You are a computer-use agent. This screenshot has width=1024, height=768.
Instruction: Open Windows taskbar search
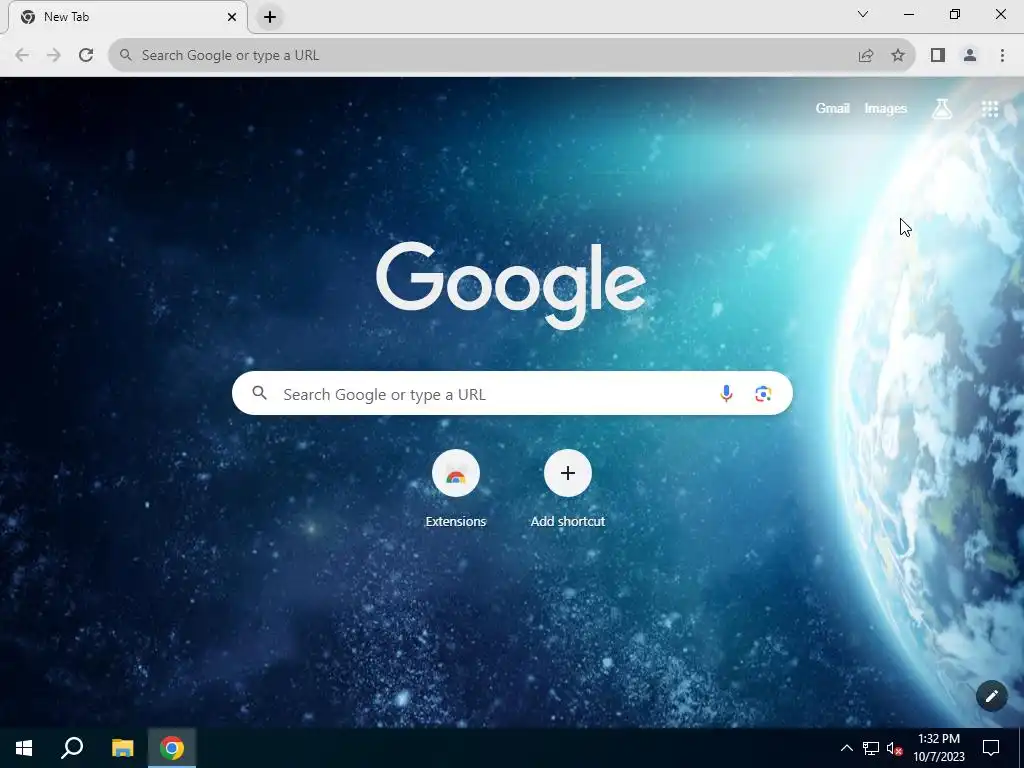point(72,748)
